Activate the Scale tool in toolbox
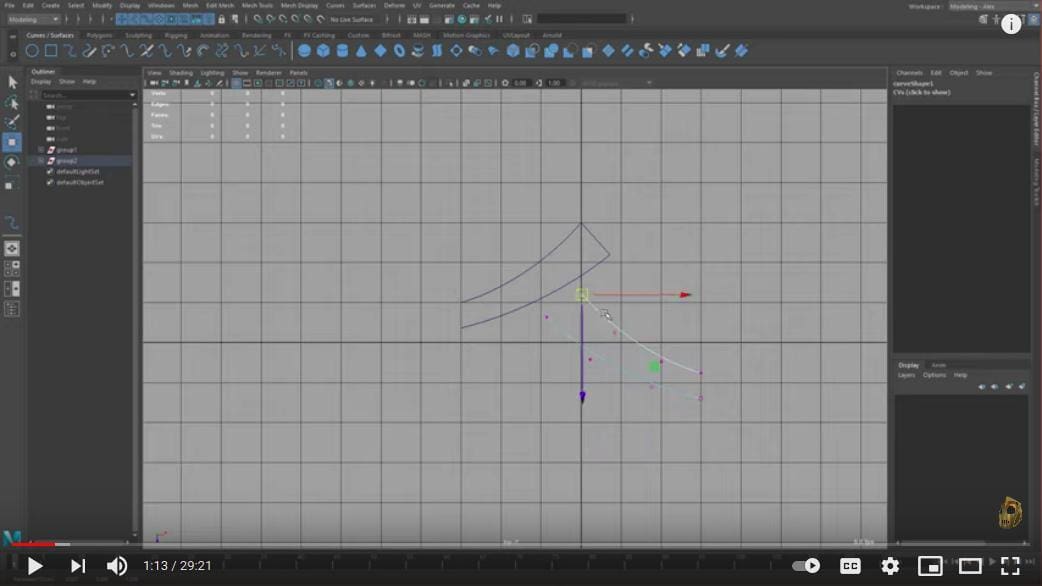This screenshot has width=1042, height=586. pos(10,185)
